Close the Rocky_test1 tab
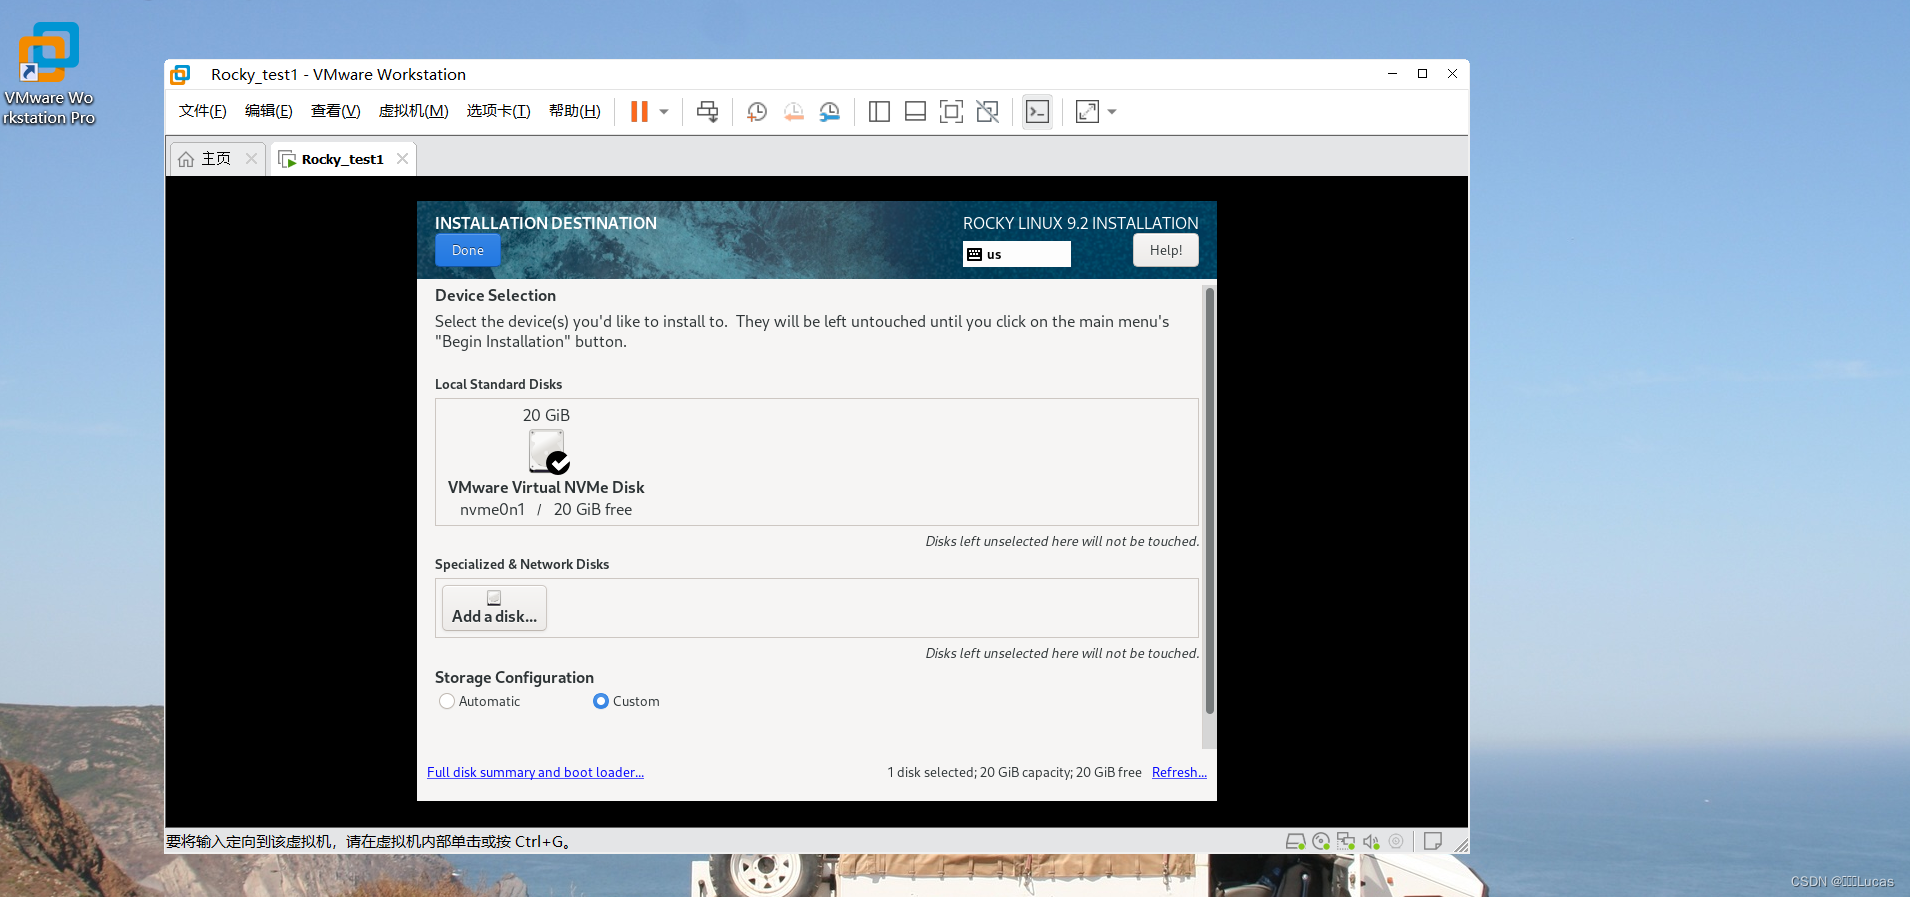 pos(402,159)
